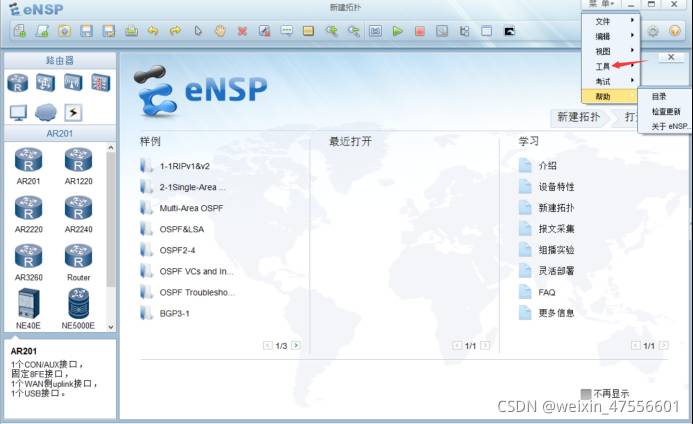
Task: Click the Reset Zoom toolbar icon
Action: pyautogui.click(x=376, y=31)
